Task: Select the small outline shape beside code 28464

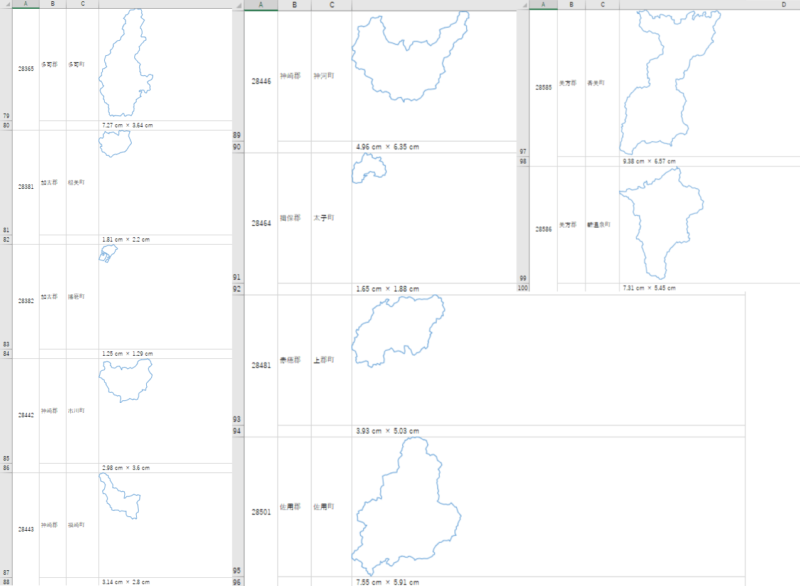Action: coord(369,168)
